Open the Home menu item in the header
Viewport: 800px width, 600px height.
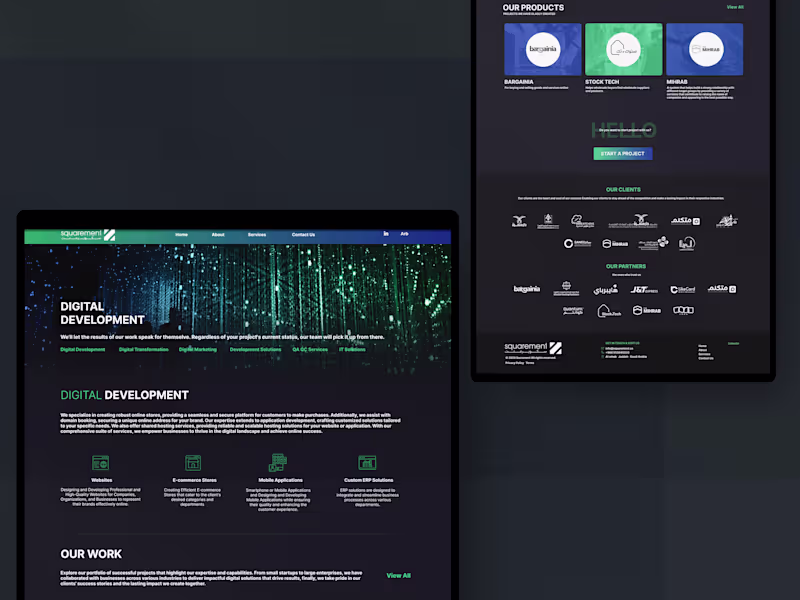point(182,235)
